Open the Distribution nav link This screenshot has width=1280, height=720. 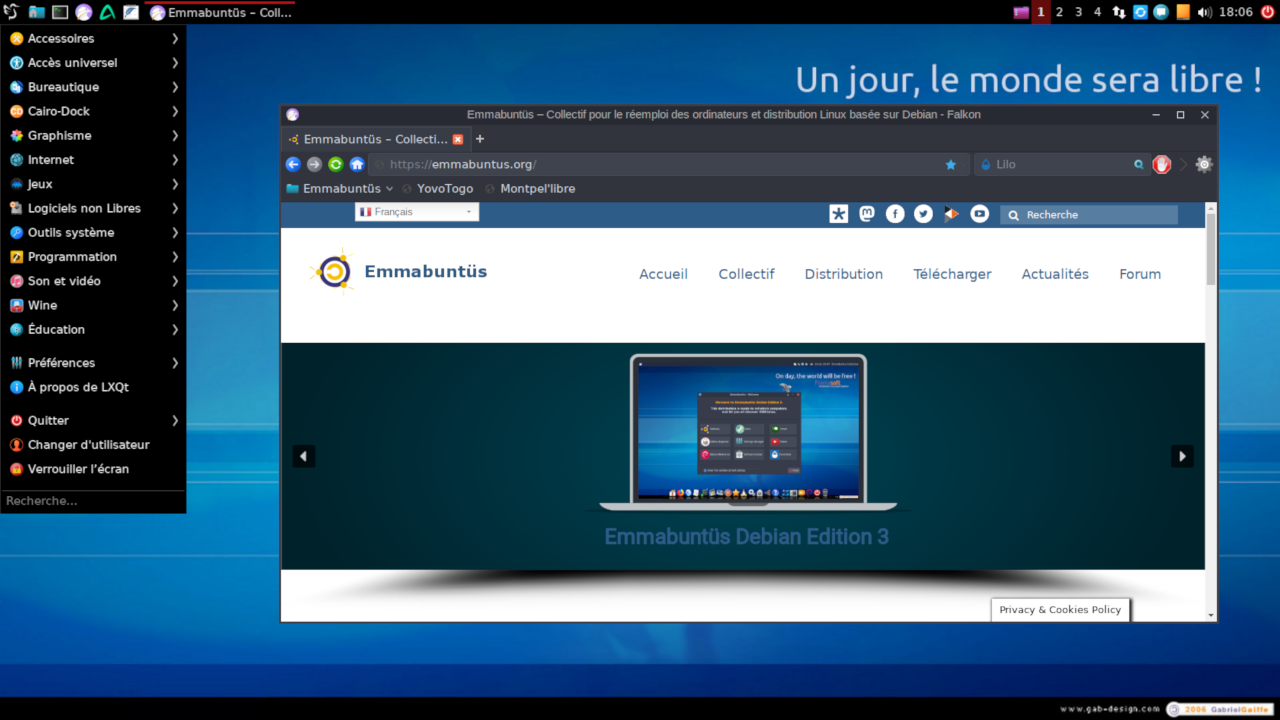click(844, 274)
